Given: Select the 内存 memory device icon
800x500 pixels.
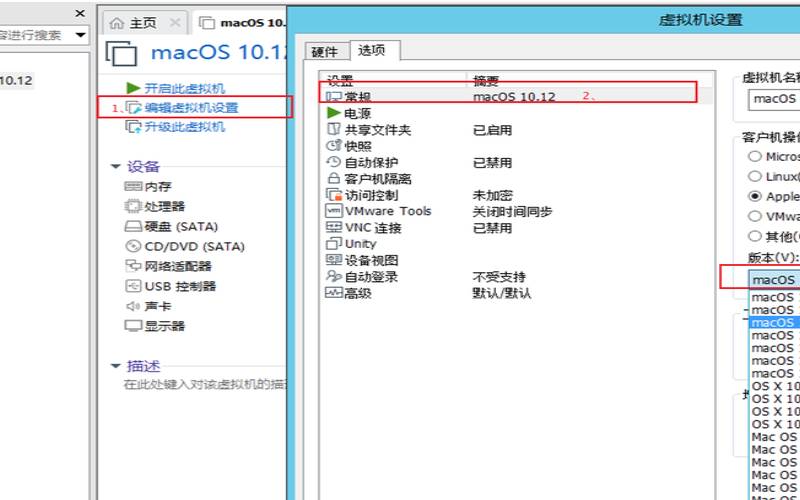Looking at the screenshot, I should (x=133, y=186).
